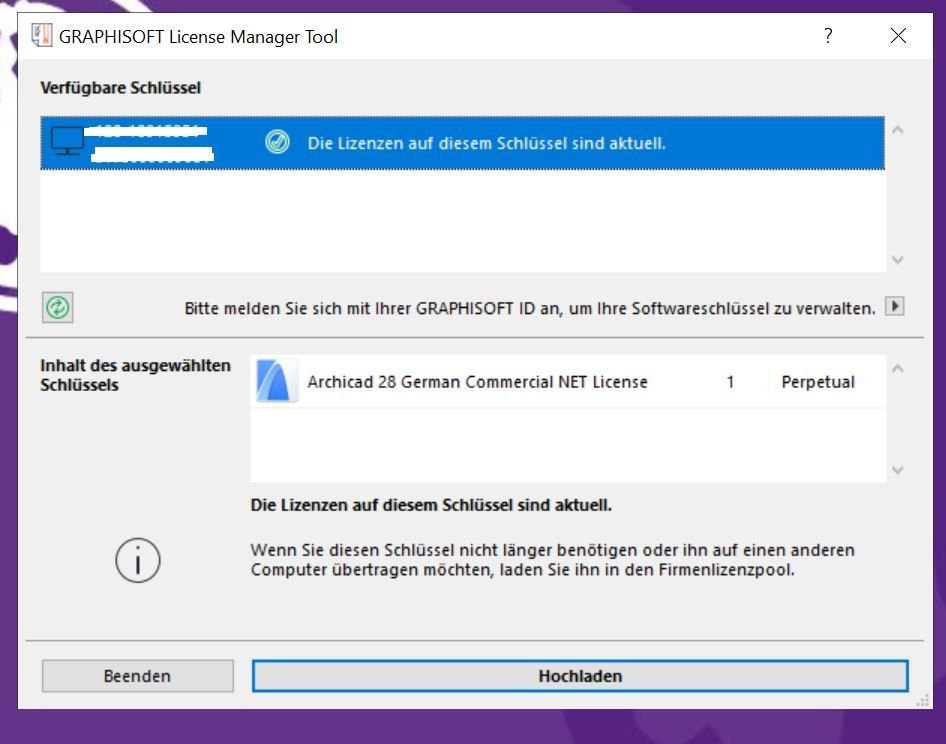Click the Archicad license product icon

coord(276,381)
